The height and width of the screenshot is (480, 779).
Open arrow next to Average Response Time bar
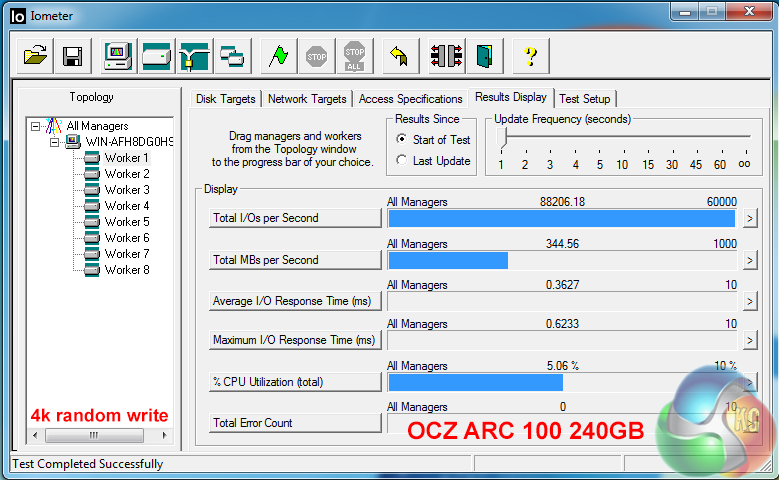click(x=750, y=301)
